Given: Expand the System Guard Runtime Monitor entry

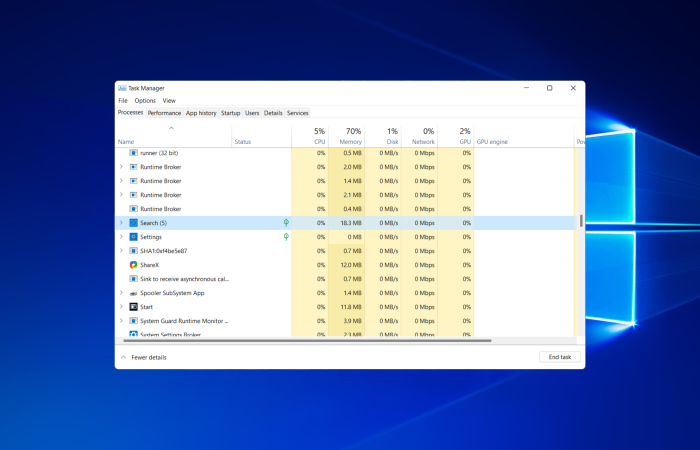Looking at the screenshot, I should [x=121, y=321].
